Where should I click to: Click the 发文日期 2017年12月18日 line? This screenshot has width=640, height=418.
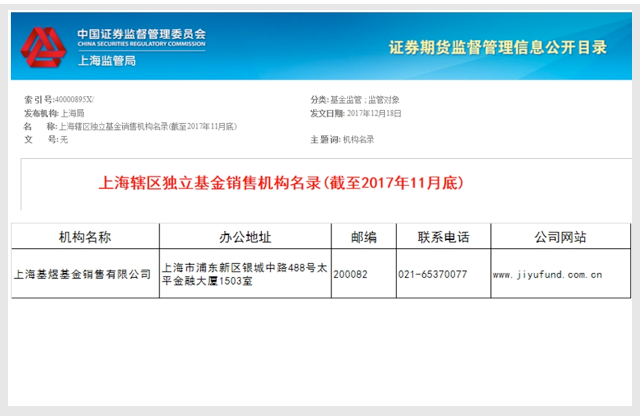pyautogui.click(x=356, y=113)
